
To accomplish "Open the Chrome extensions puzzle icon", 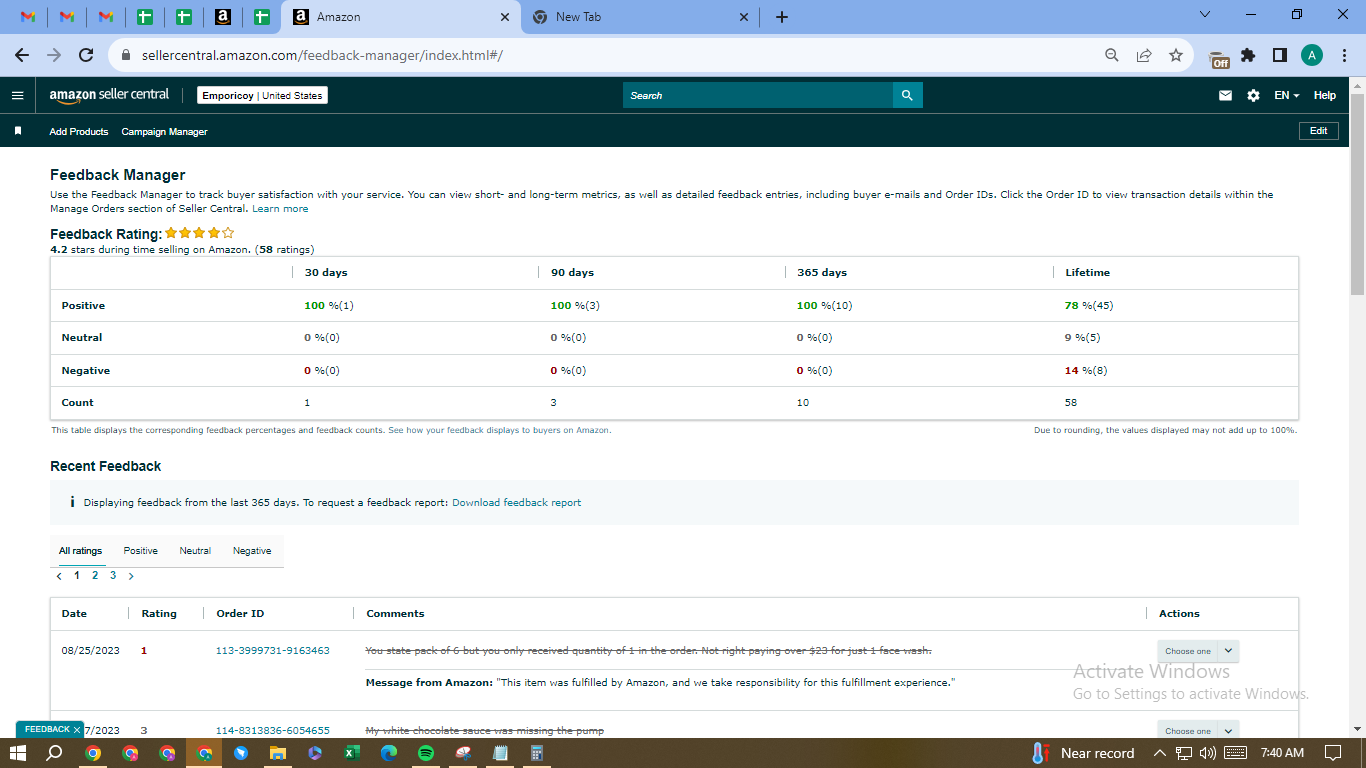I will point(1248,55).
